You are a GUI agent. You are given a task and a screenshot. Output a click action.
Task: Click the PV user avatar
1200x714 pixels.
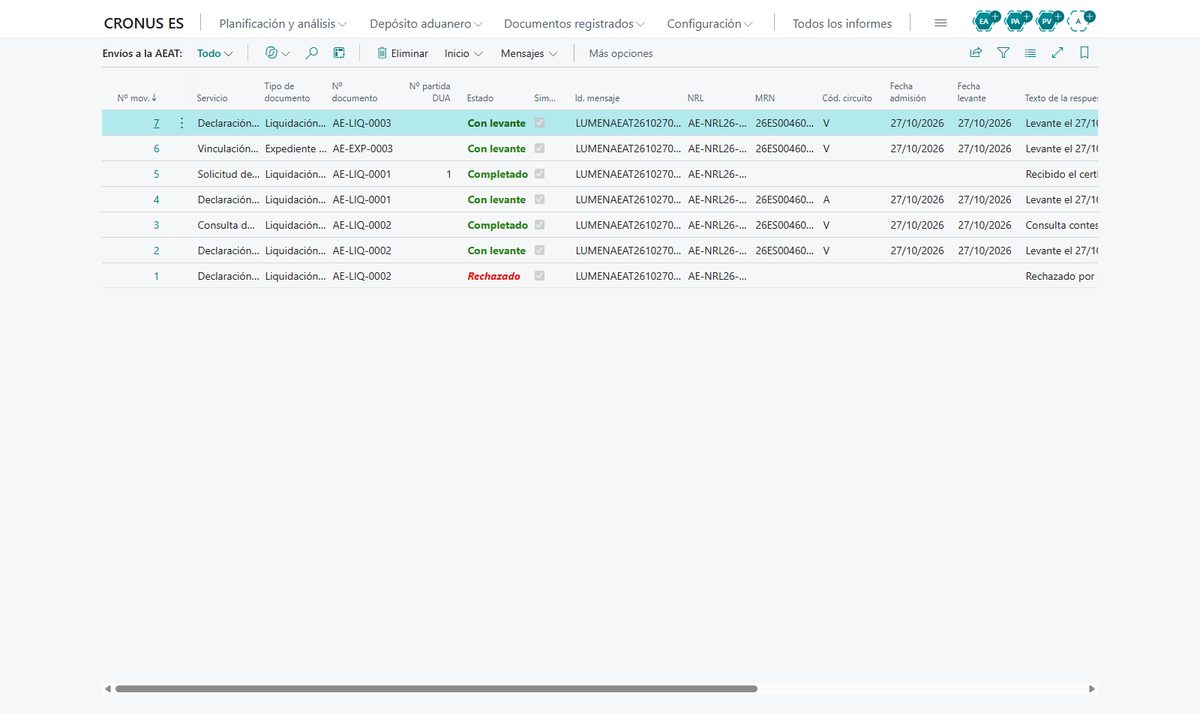(x=1047, y=20)
